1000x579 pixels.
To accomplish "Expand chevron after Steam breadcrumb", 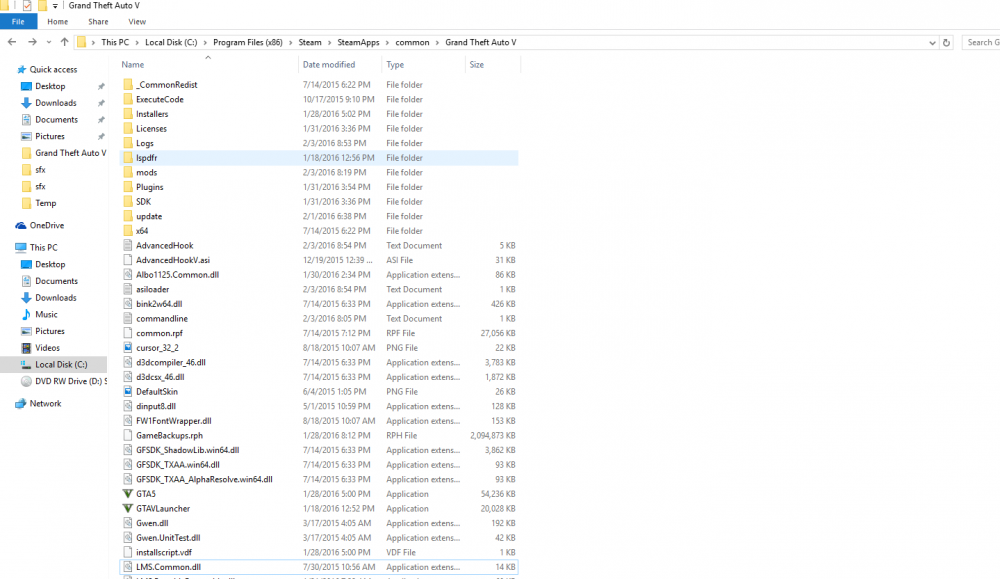I will coord(330,42).
